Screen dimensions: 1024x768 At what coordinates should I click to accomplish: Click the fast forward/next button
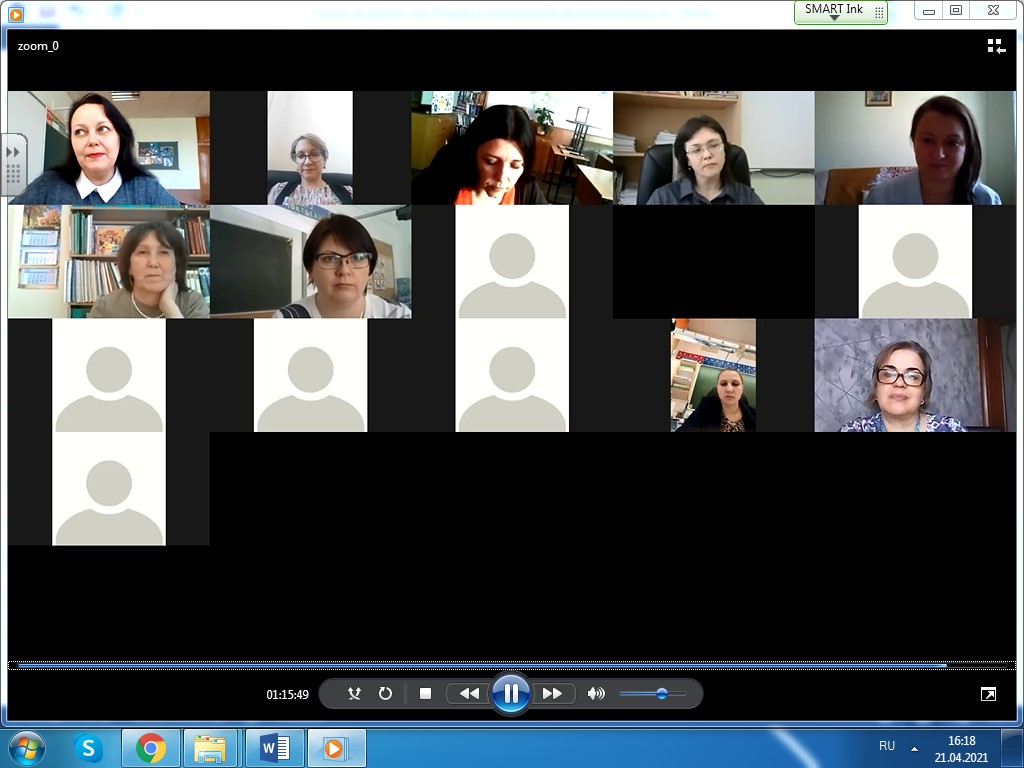[552, 693]
